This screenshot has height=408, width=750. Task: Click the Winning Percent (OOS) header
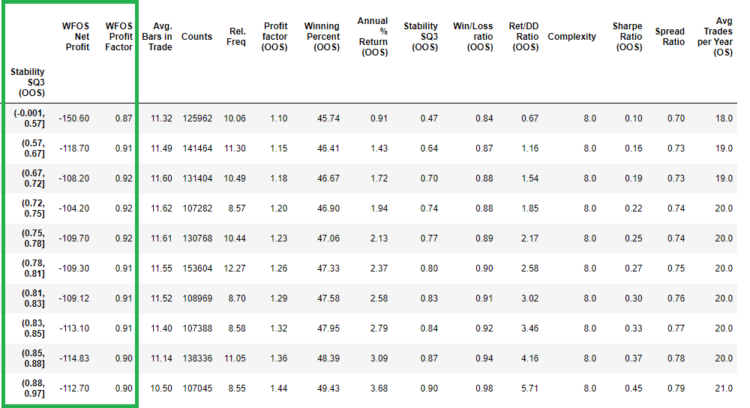tap(322, 36)
